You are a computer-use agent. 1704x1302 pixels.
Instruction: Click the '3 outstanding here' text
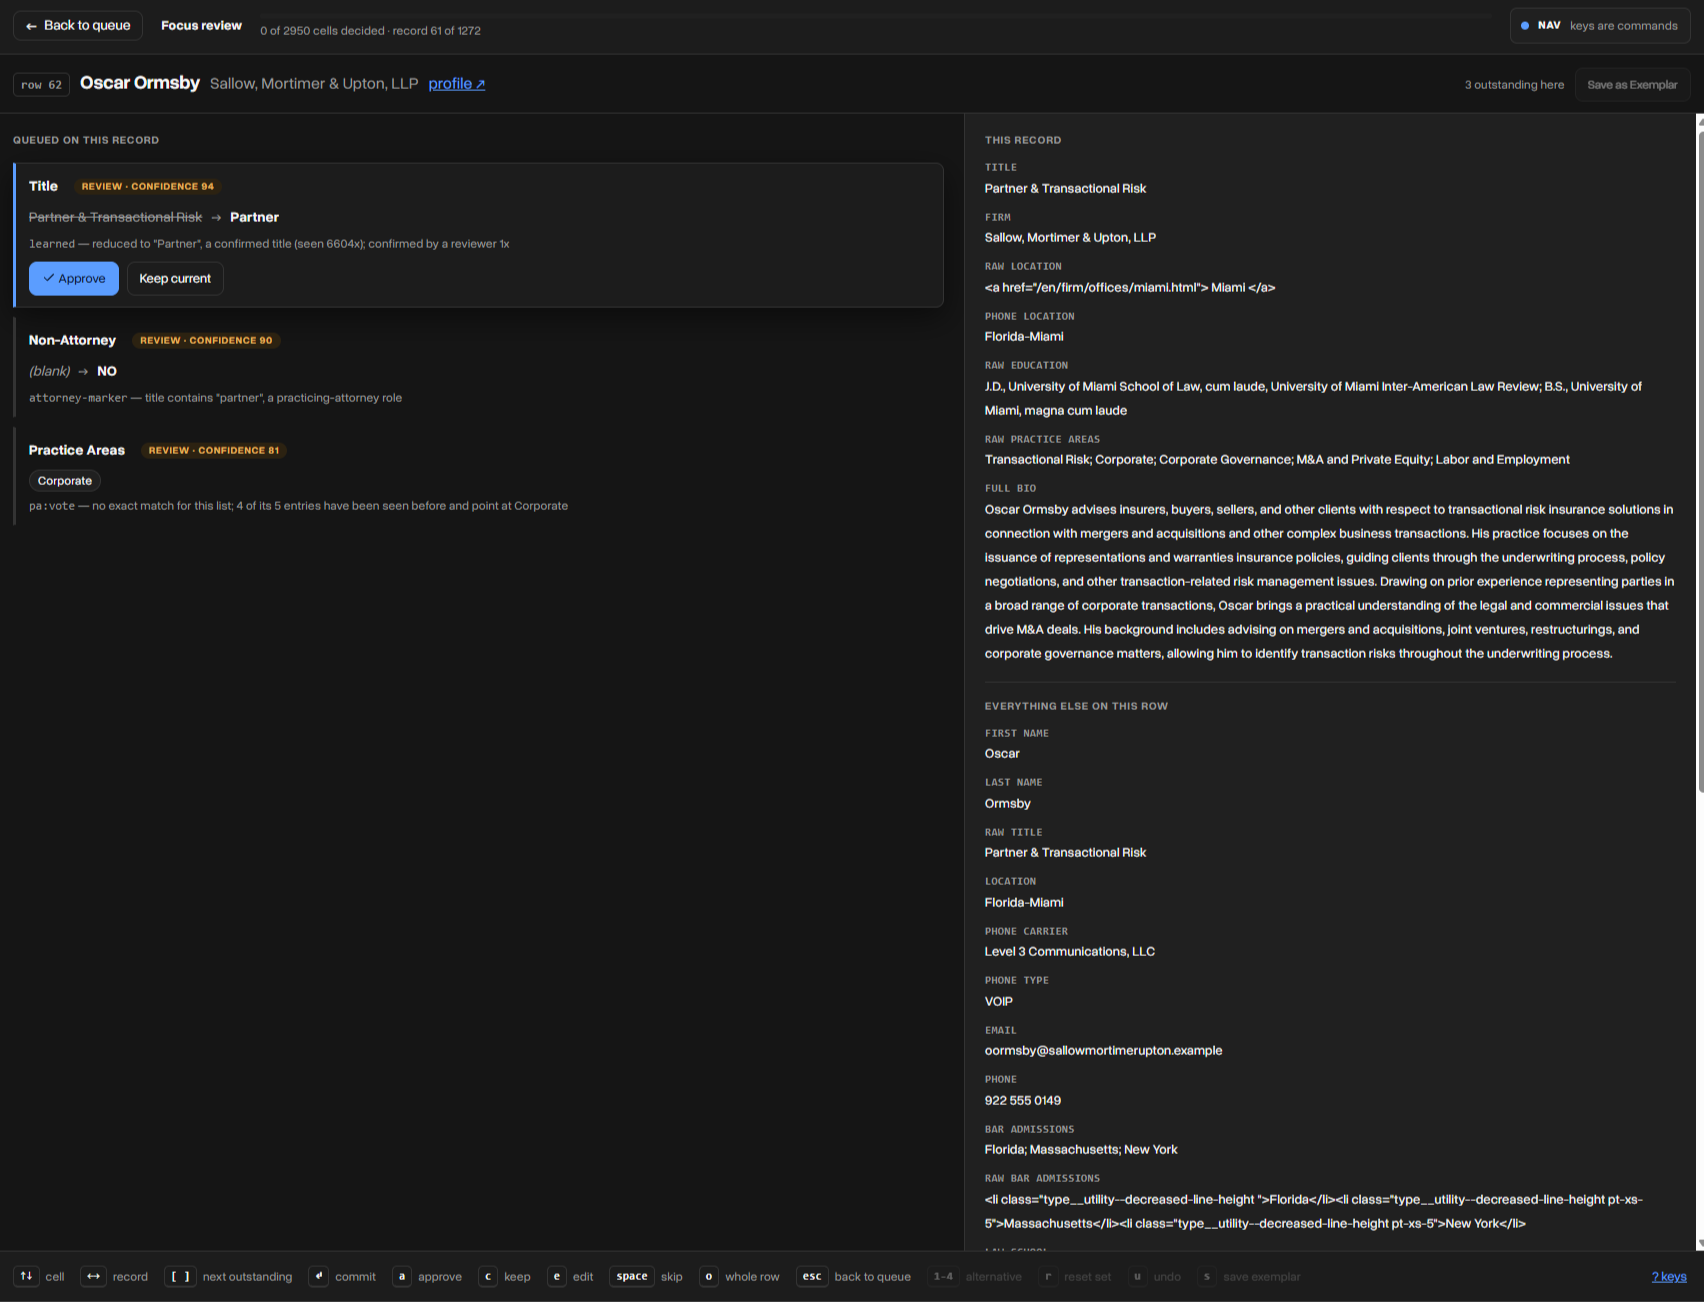click(x=1514, y=85)
